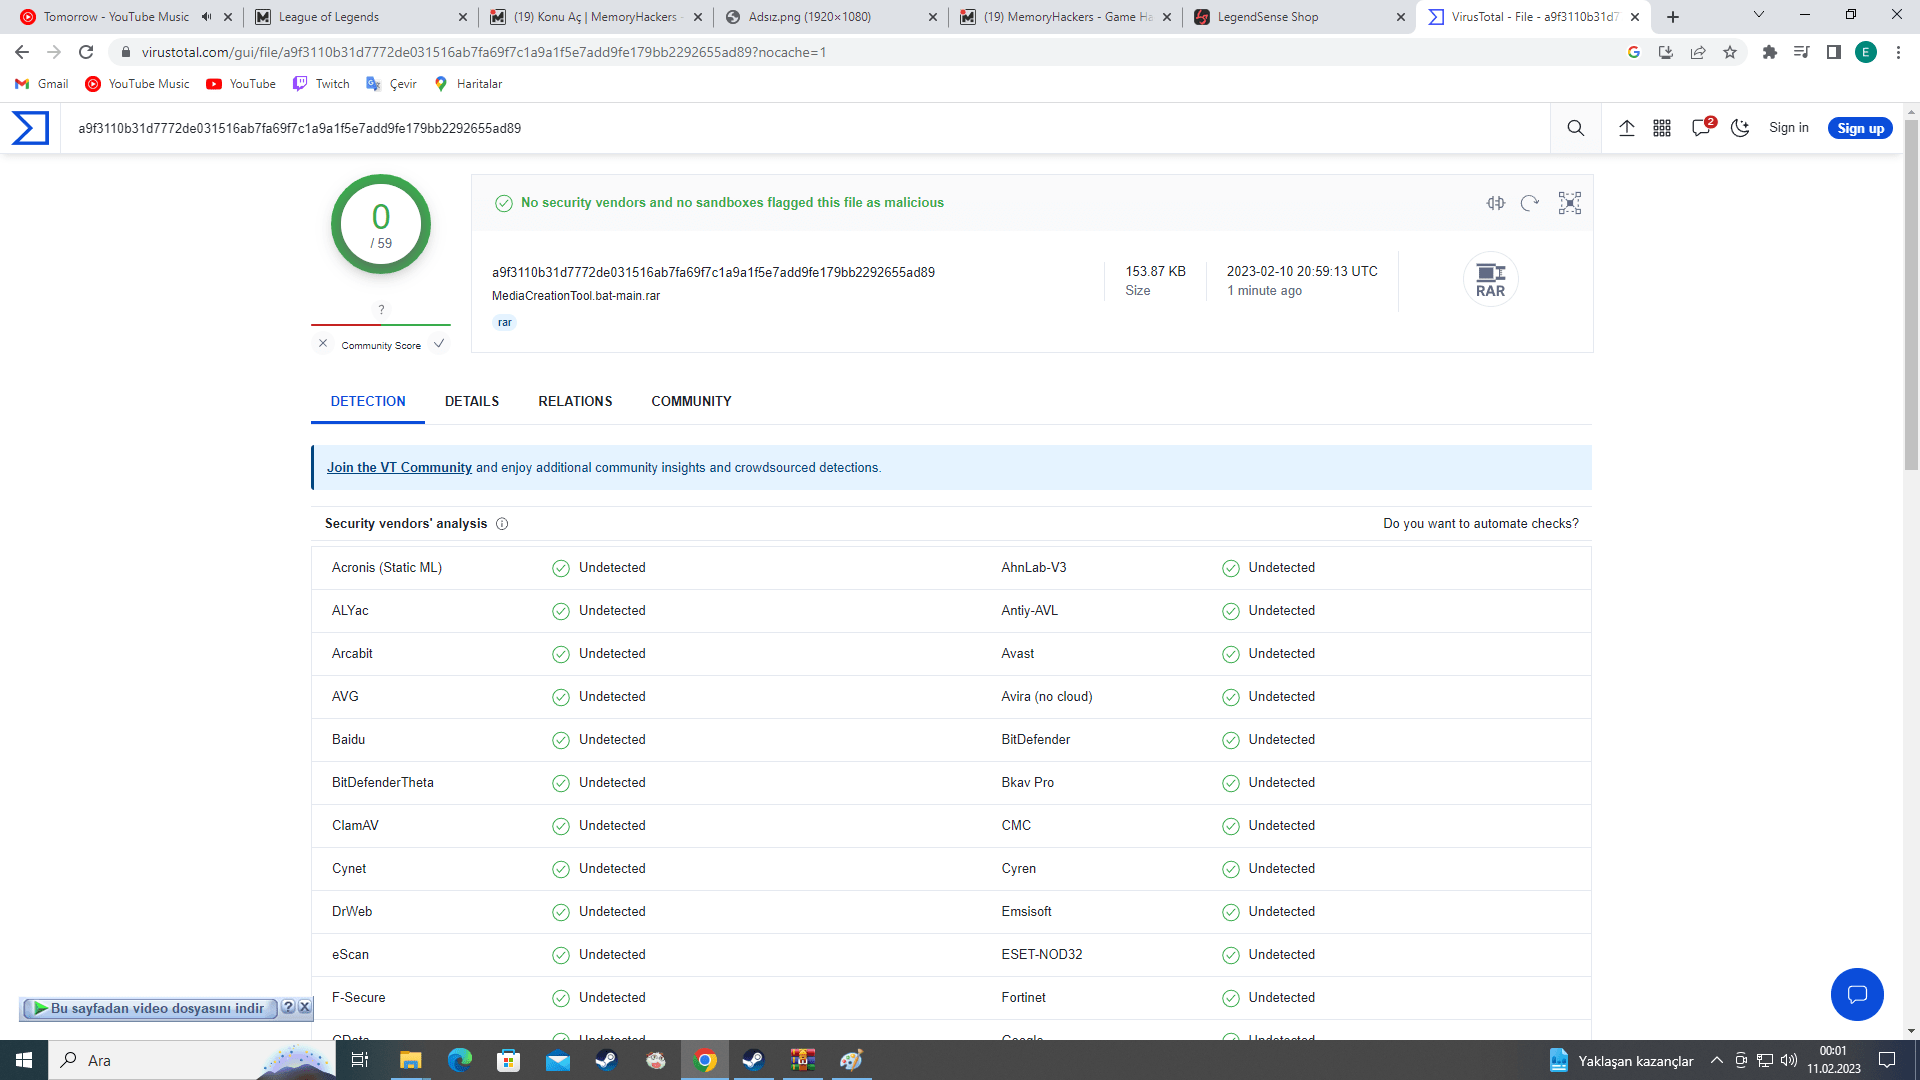This screenshot has width=1920, height=1080.
Task: Click the Sign up button
Action: [x=1860, y=128]
